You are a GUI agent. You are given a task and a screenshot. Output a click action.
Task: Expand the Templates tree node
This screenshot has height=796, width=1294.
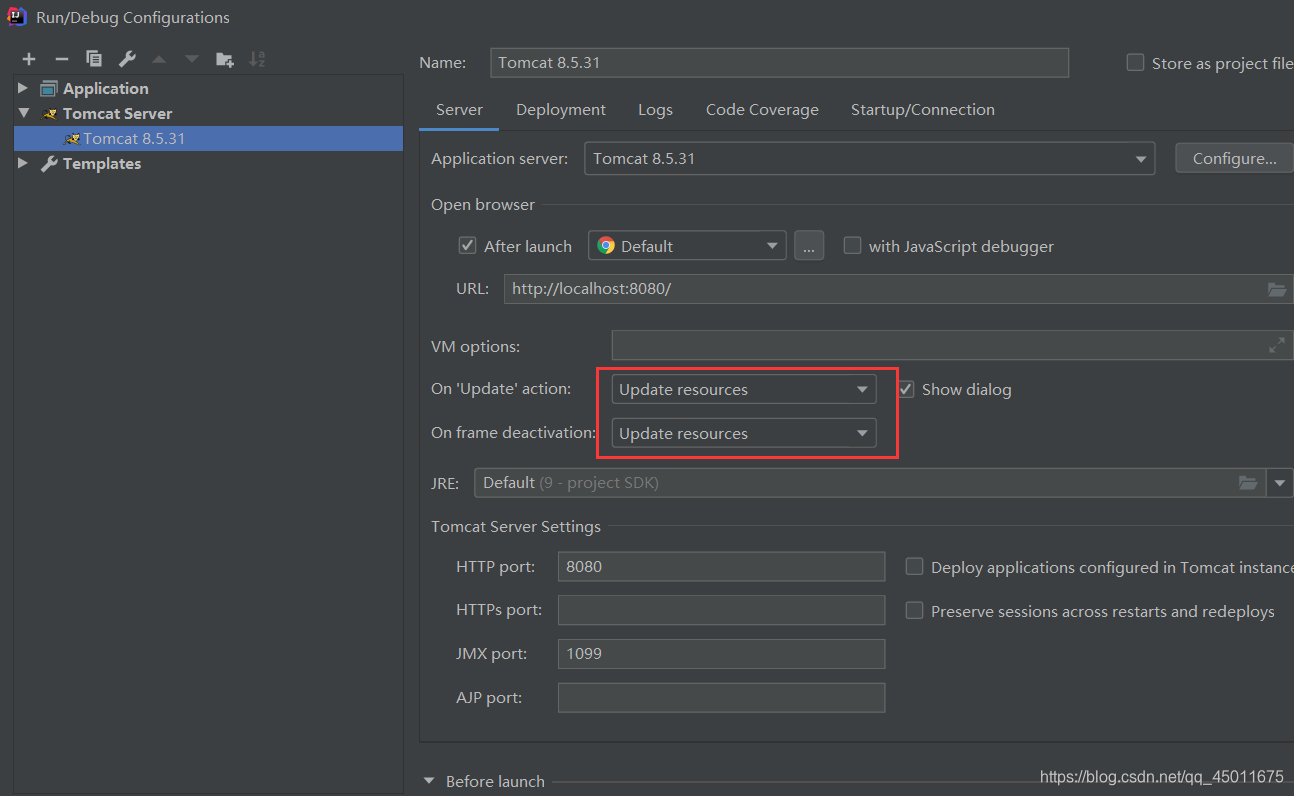23,163
